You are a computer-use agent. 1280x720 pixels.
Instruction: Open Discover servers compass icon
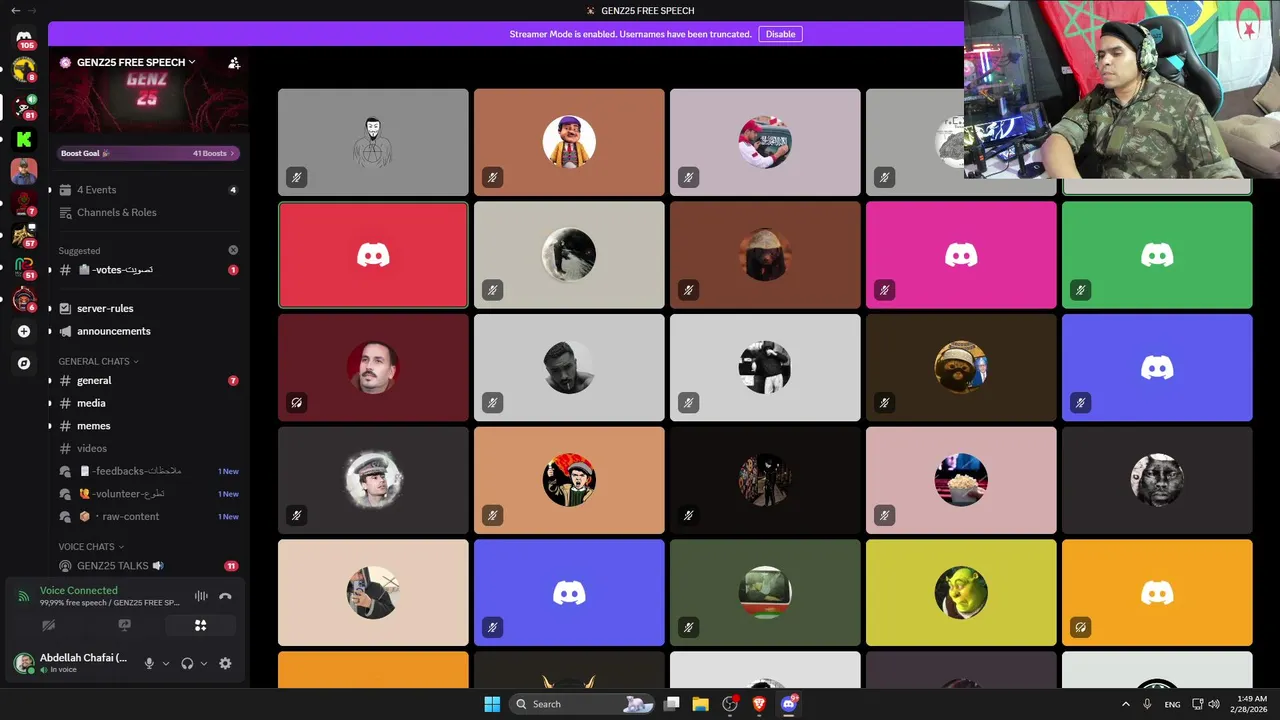(24, 363)
